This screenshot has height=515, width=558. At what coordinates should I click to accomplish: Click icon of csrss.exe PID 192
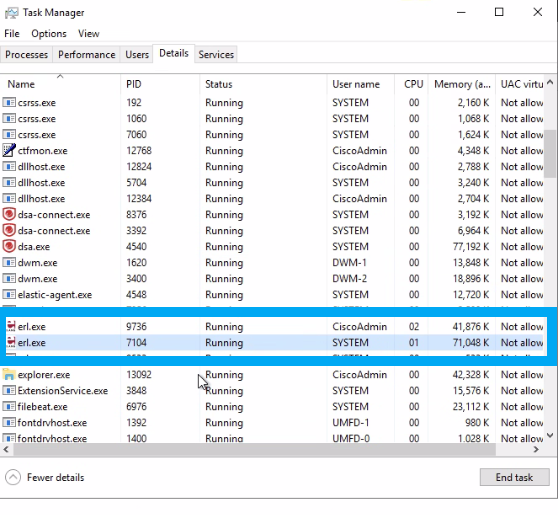[x=9, y=103]
